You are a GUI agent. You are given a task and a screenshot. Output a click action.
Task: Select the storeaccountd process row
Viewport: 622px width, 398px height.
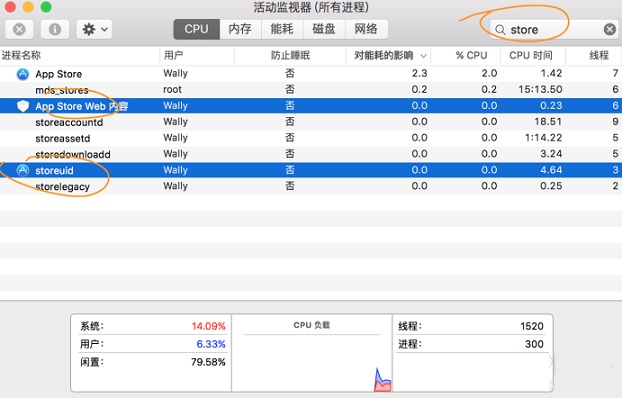tap(311, 122)
